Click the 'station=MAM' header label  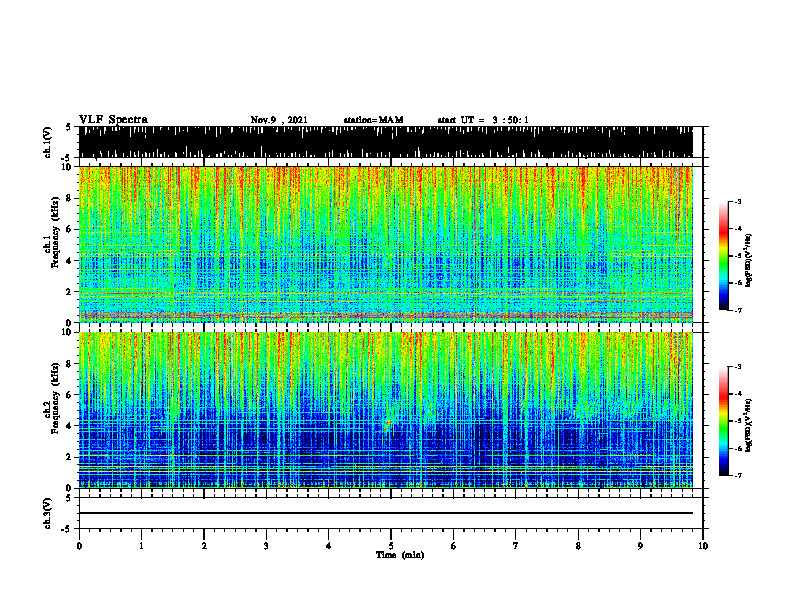(373, 120)
